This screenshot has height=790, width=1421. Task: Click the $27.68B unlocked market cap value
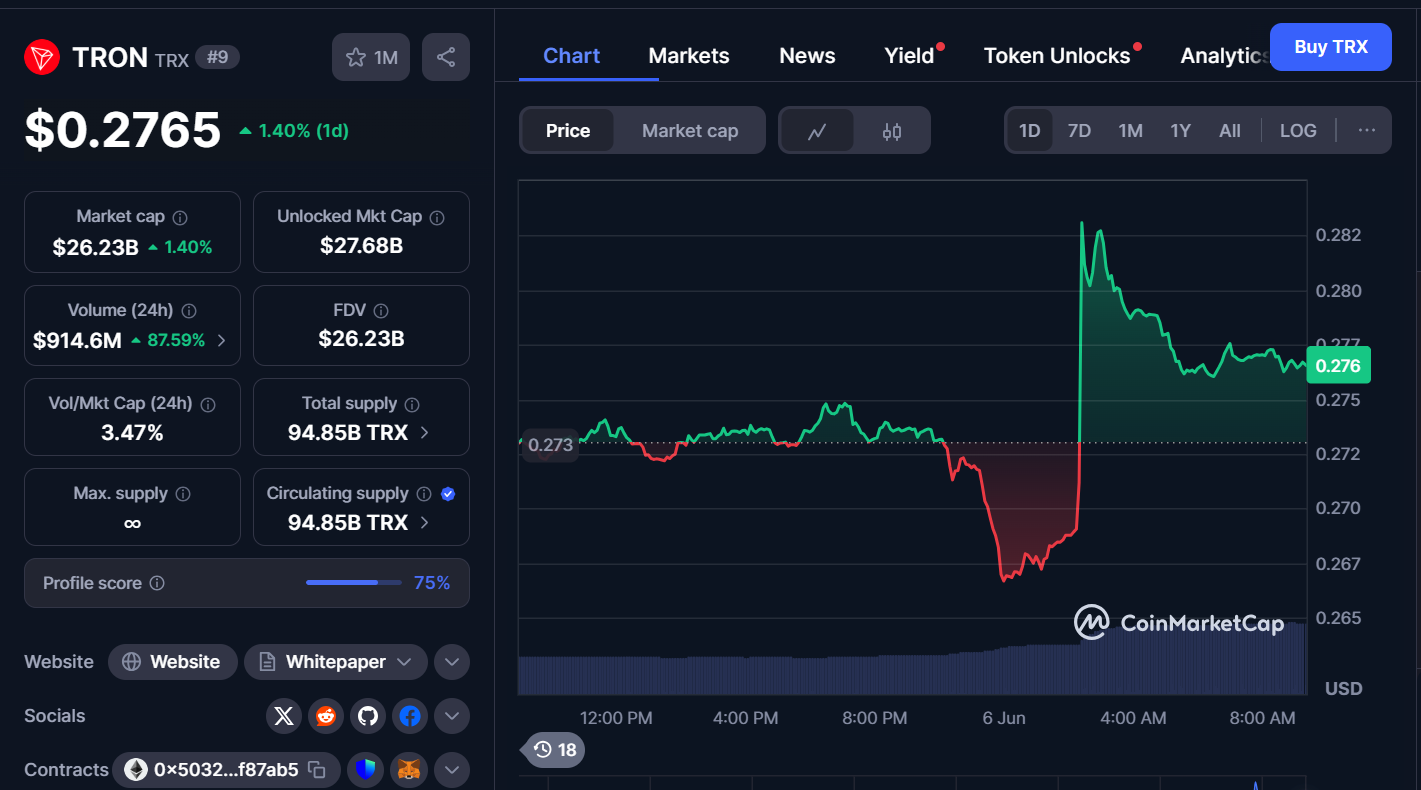click(361, 246)
